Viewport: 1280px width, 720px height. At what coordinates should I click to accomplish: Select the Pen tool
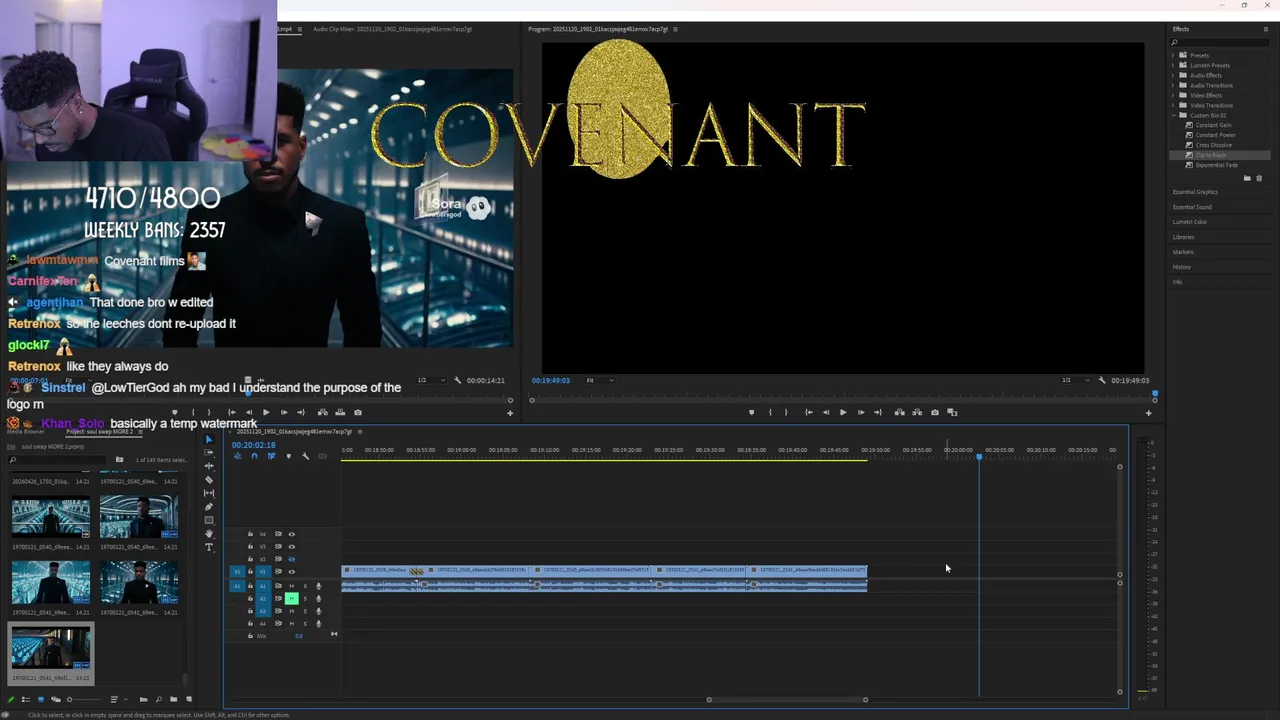[x=209, y=506]
